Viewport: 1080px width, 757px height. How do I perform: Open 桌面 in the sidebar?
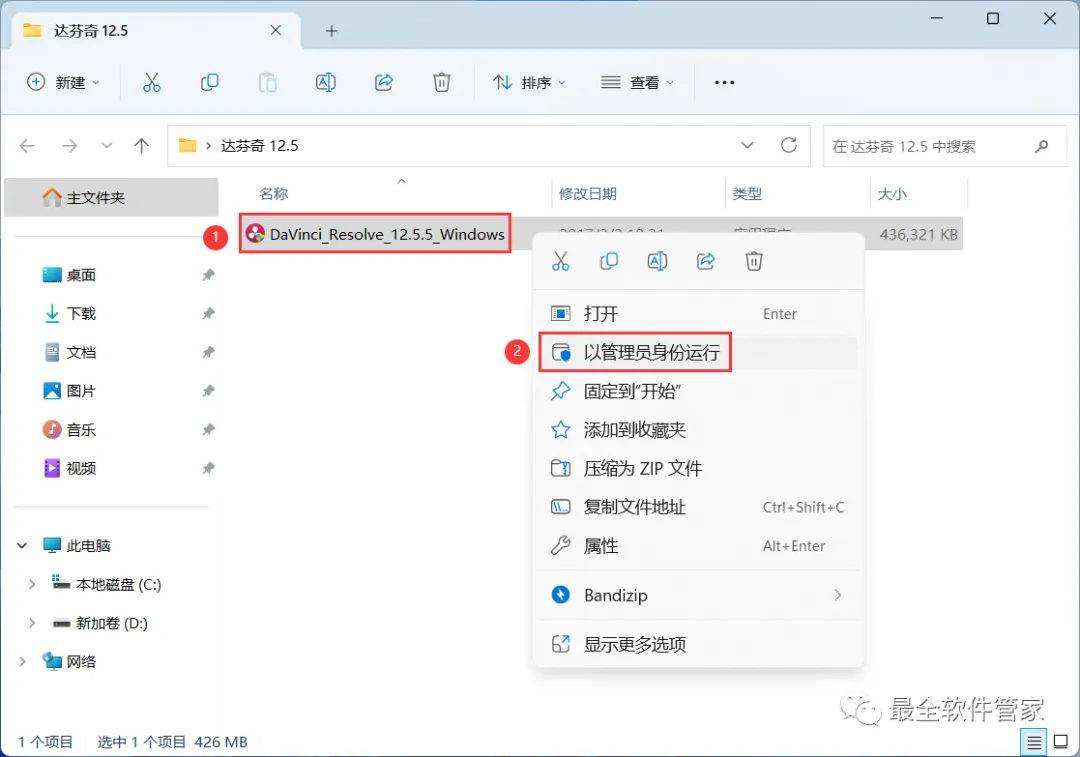coord(81,275)
